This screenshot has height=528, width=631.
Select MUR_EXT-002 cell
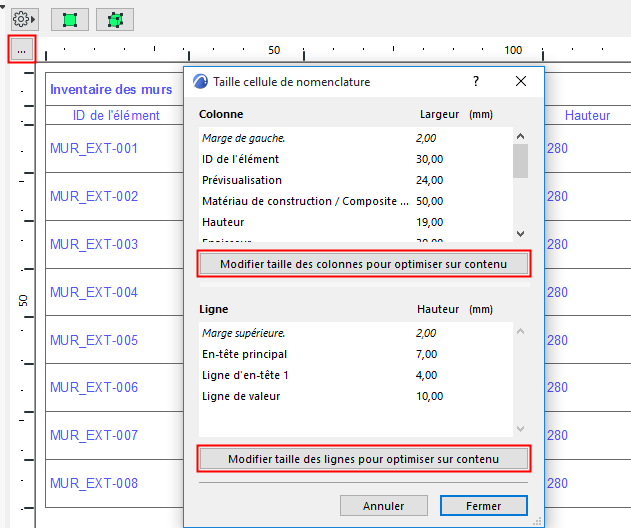(94, 196)
